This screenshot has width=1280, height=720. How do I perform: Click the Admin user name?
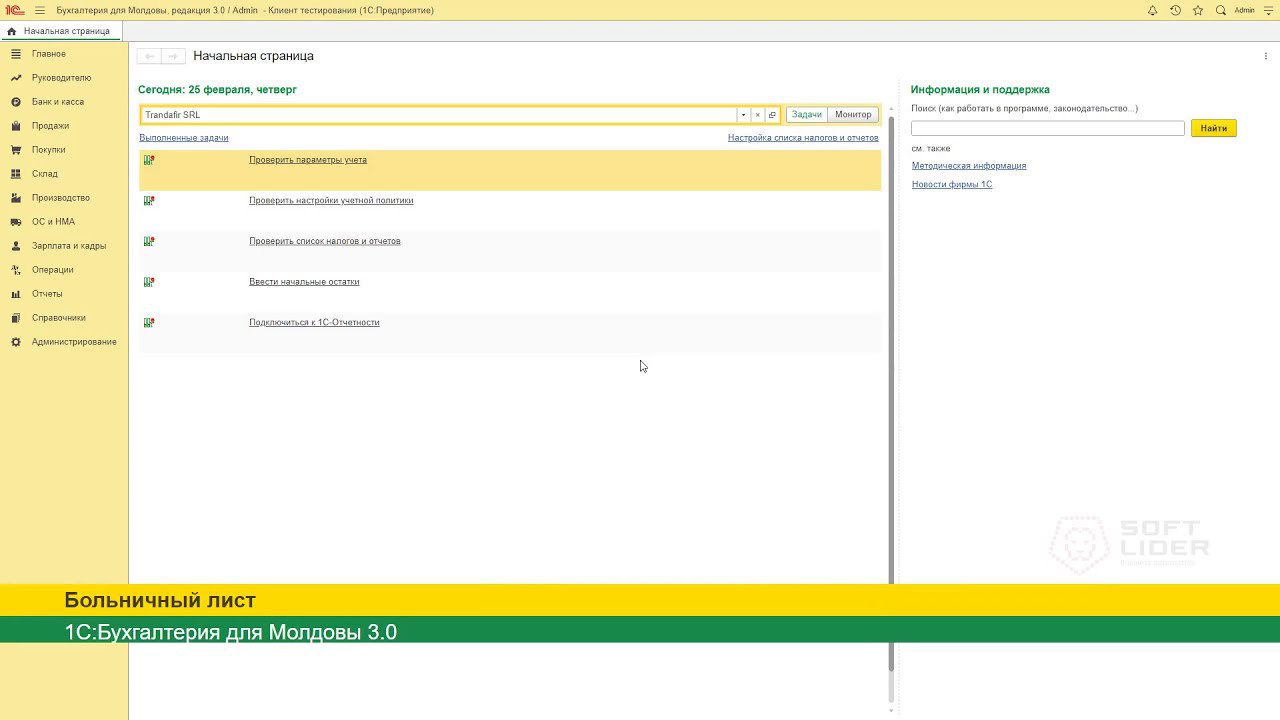1244,10
